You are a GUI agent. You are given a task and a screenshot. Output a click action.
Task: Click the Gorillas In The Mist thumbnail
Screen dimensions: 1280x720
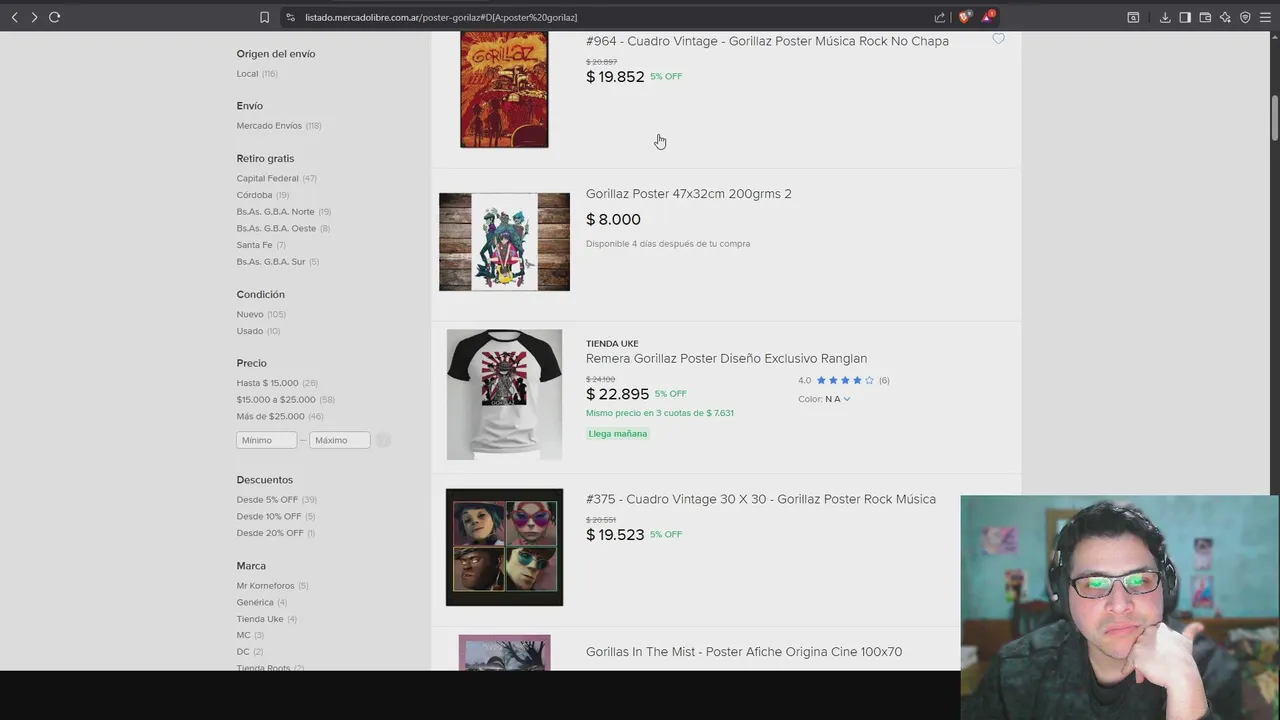coord(504,653)
